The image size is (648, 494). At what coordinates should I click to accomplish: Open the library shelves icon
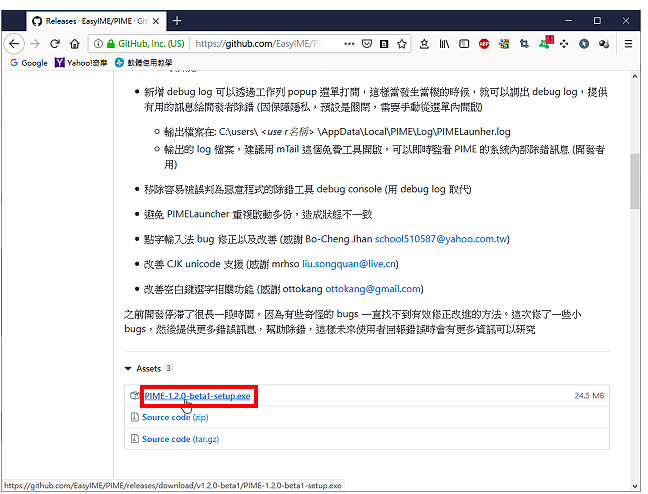tap(444, 44)
